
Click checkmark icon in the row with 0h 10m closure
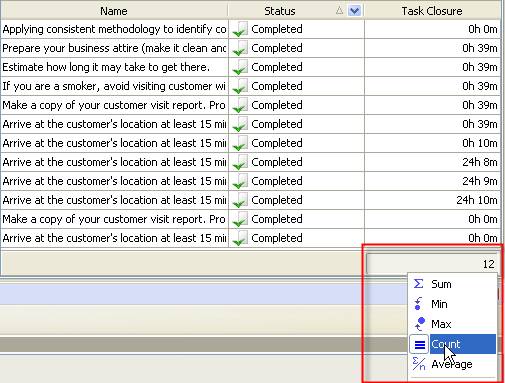(240, 143)
